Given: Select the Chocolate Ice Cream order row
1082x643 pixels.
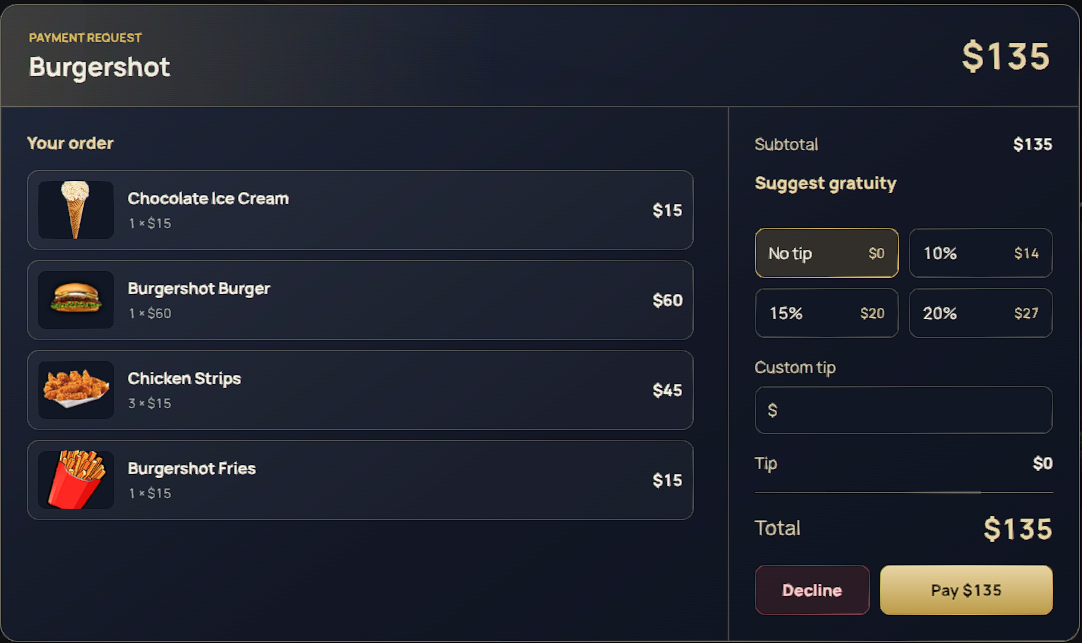Looking at the screenshot, I should [x=360, y=210].
